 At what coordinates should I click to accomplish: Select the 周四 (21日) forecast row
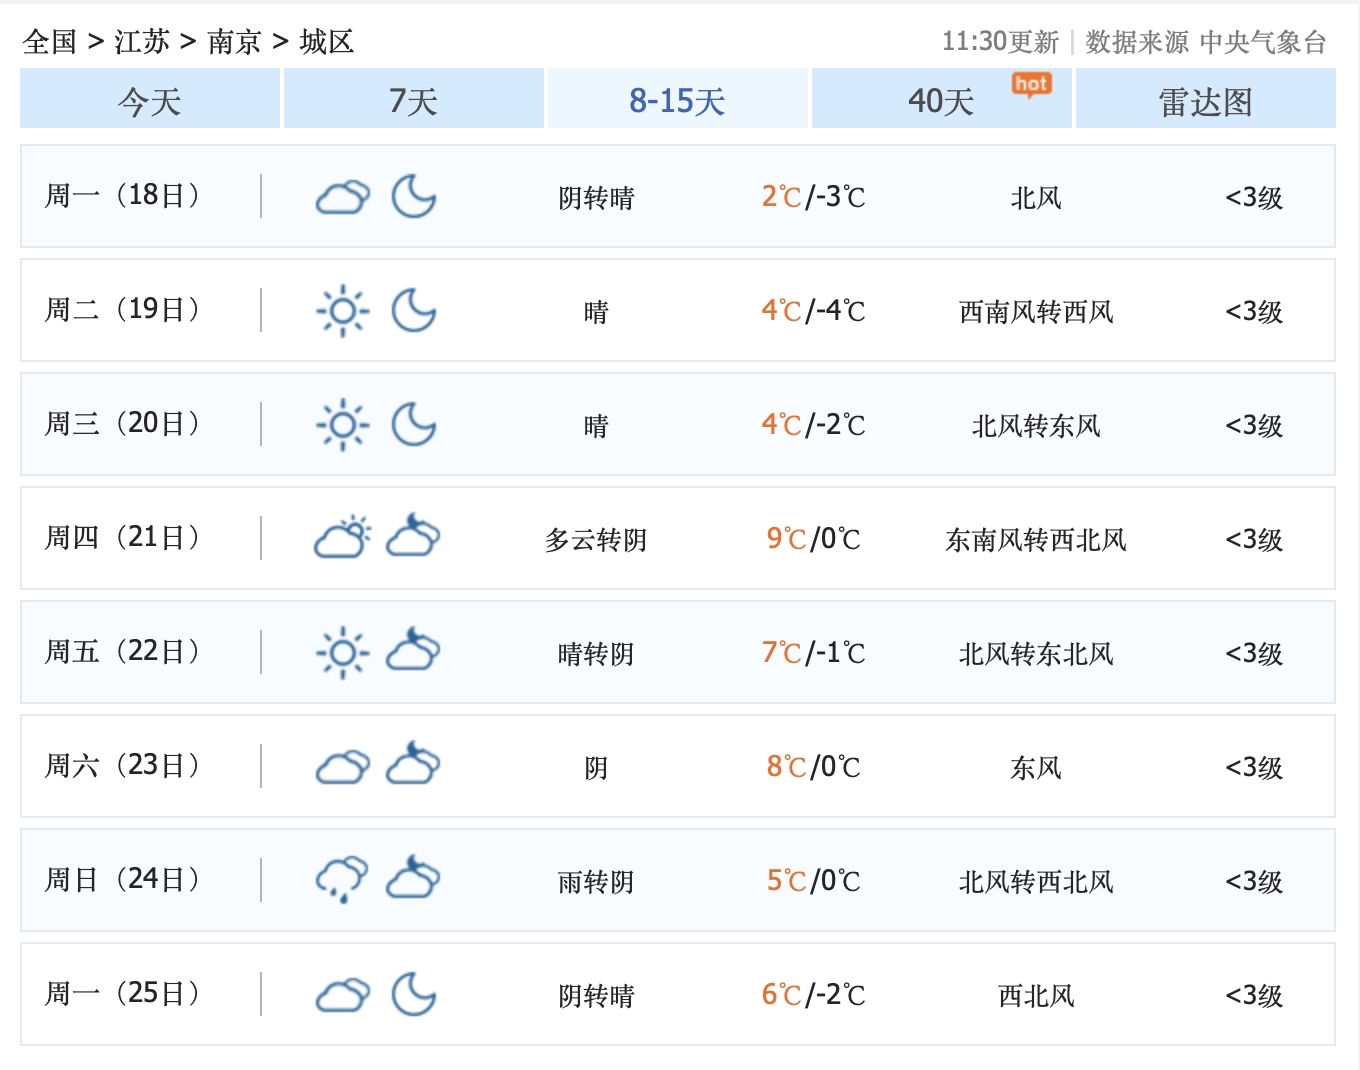pos(677,538)
